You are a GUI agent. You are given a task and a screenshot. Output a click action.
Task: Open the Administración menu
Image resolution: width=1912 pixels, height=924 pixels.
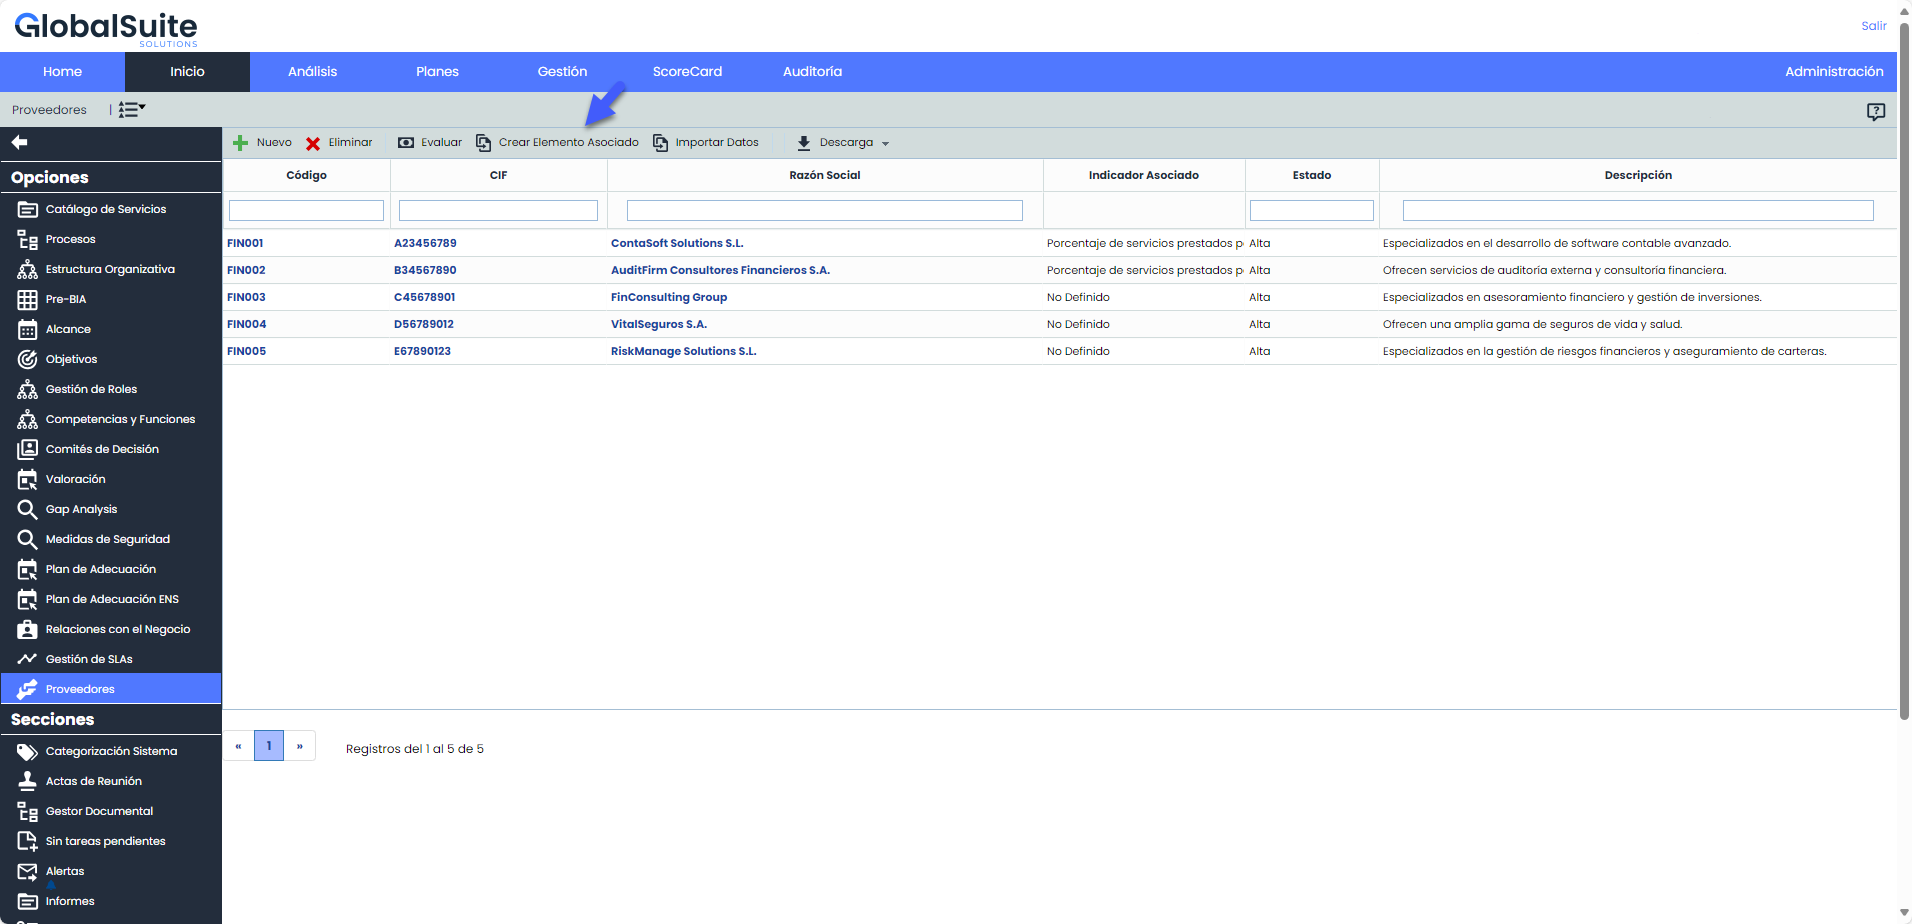pos(1833,72)
